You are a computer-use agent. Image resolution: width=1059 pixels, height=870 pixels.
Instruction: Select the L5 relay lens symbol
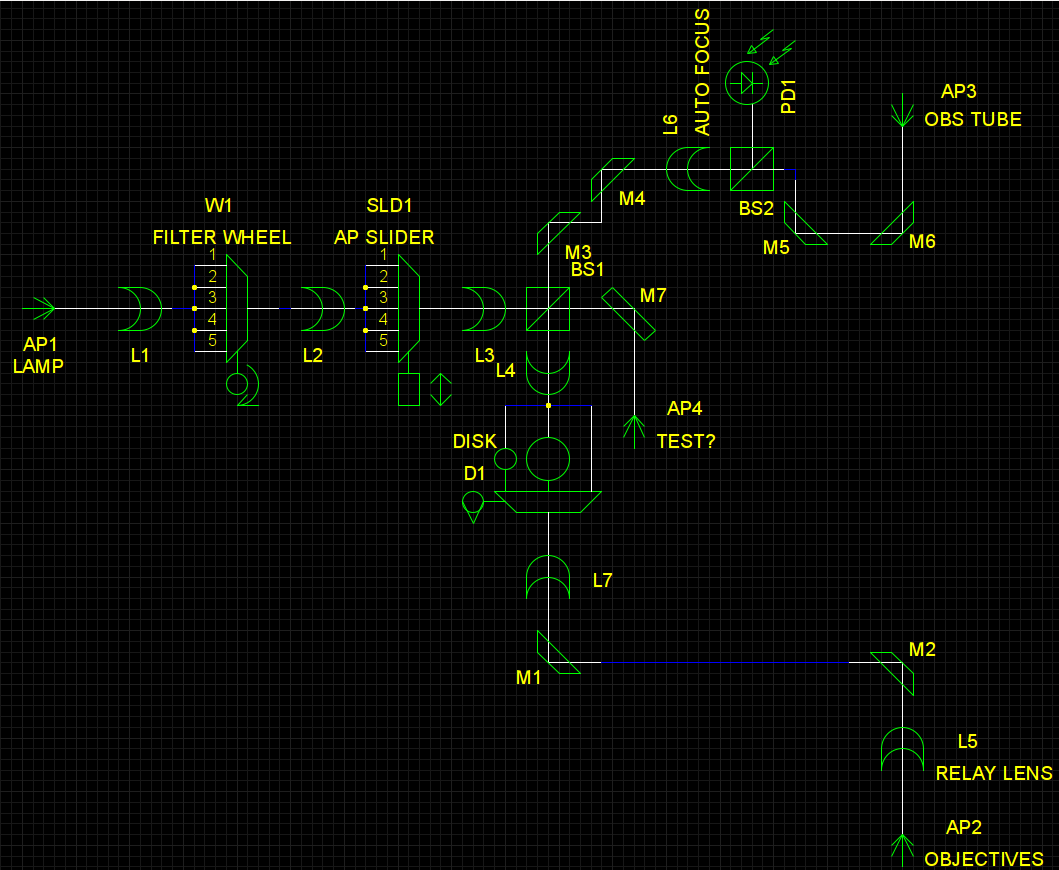902,749
